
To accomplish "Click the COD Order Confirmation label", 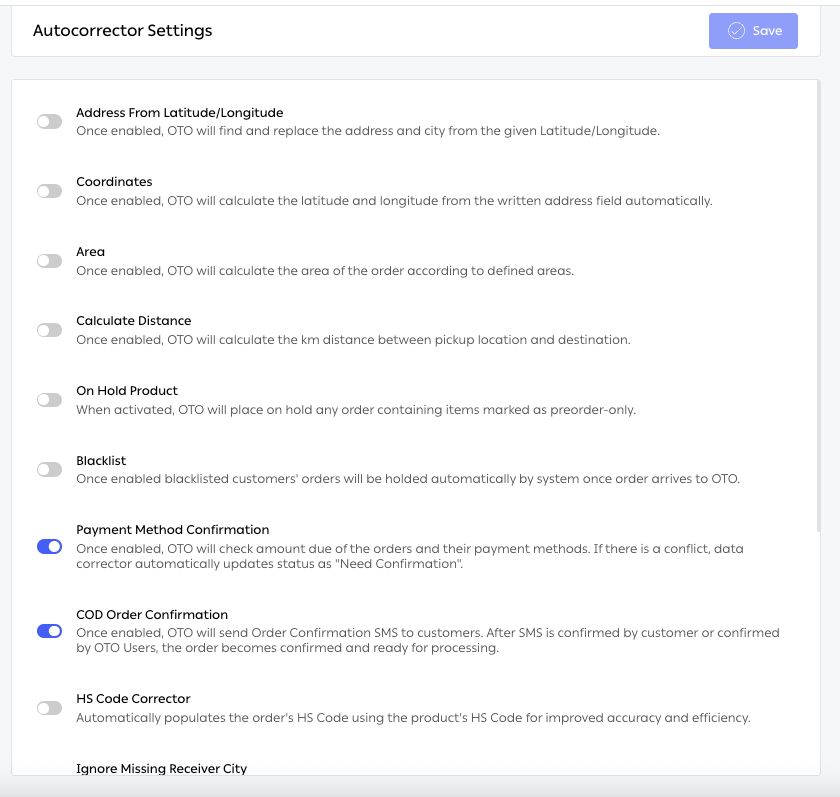I will [x=152, y=614].
